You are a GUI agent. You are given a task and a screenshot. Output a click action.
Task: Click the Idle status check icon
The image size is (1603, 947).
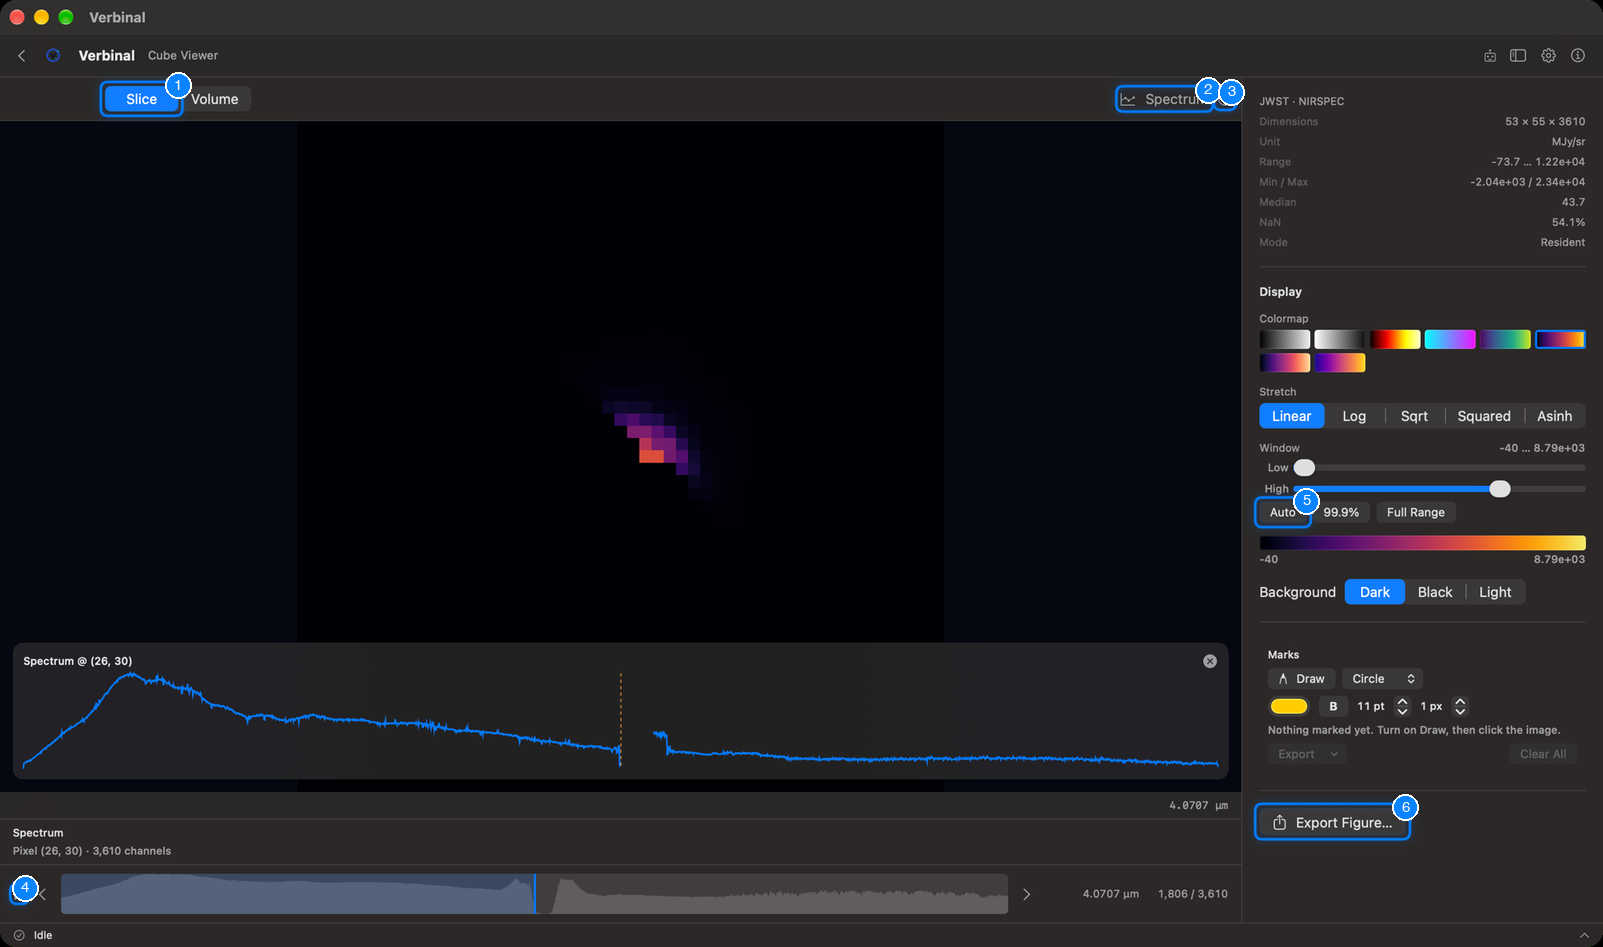(19, 935)
